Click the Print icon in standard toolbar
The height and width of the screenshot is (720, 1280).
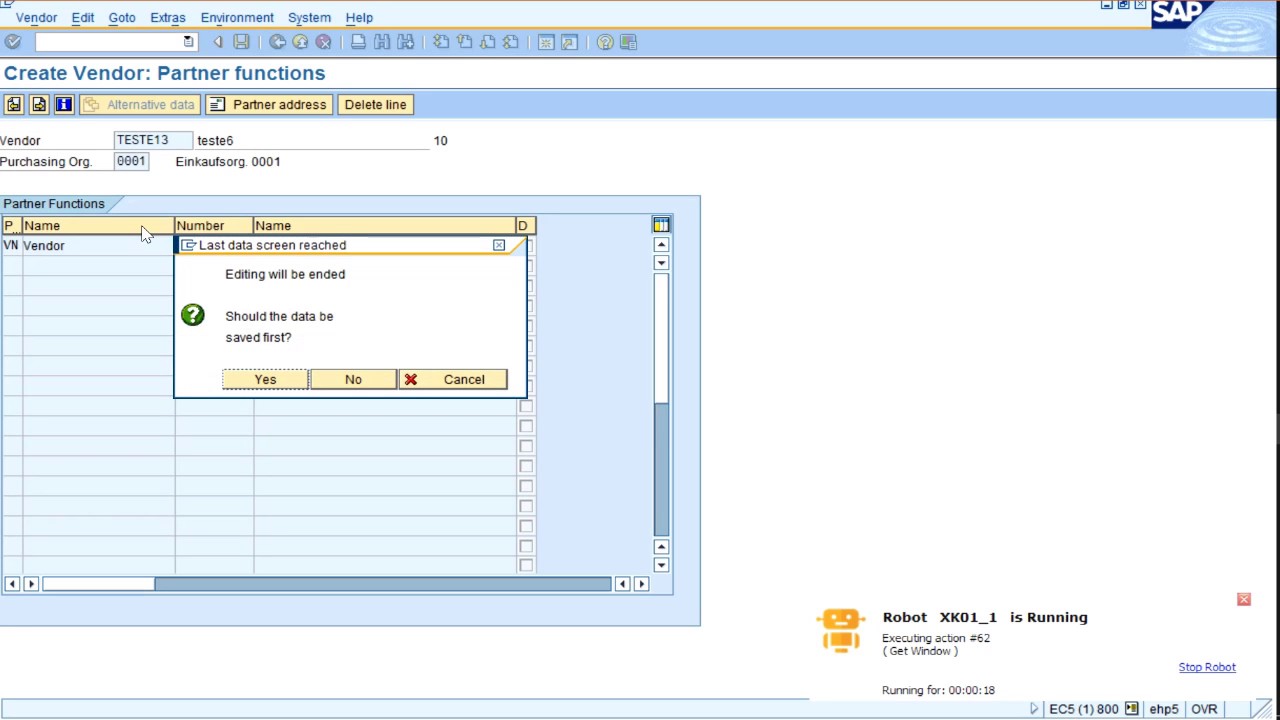point(358,42)
